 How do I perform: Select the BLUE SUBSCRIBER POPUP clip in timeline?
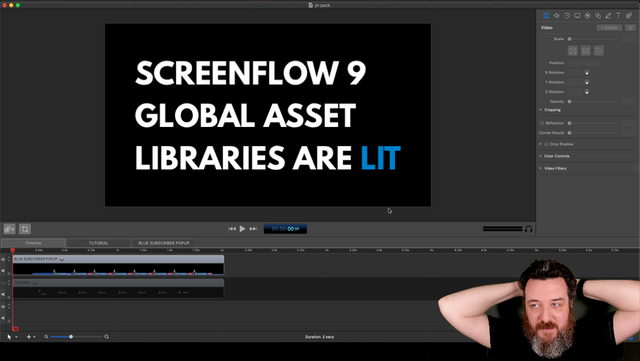pyautogui.click(x=118, y=265)
